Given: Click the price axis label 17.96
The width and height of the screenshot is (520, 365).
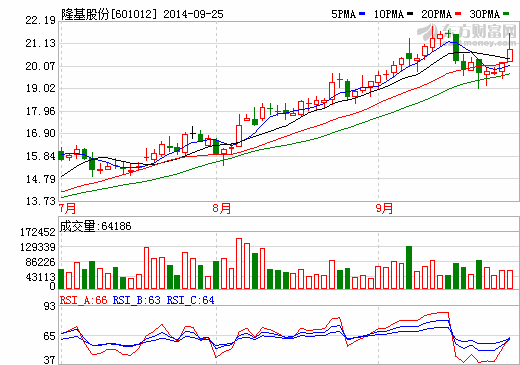Looking at the screenshot, I should [40, 111].
